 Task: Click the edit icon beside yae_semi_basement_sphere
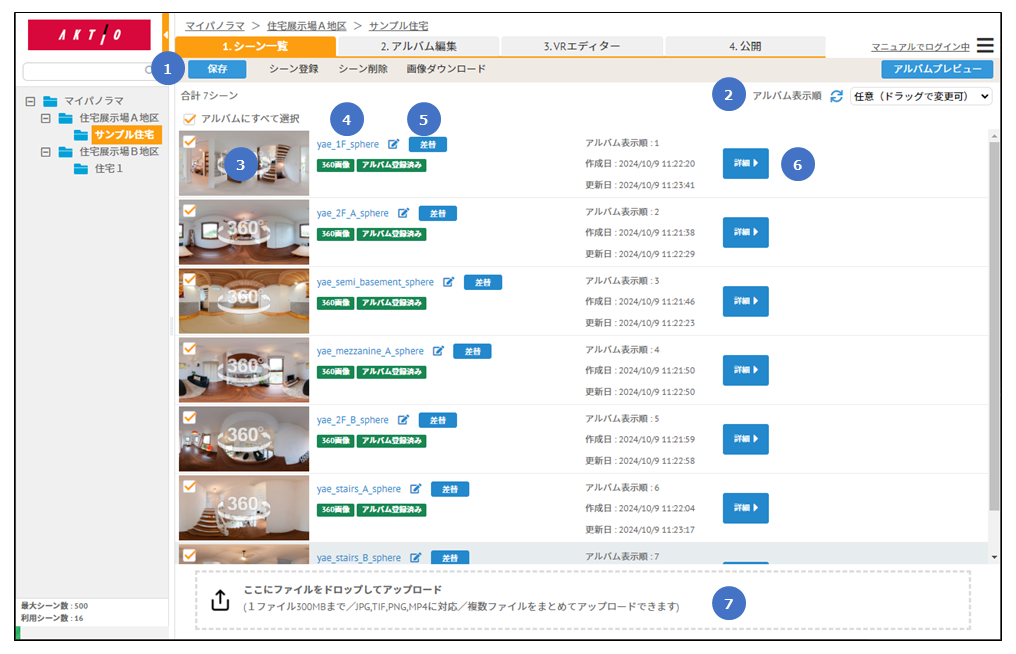tap(448, 282)
